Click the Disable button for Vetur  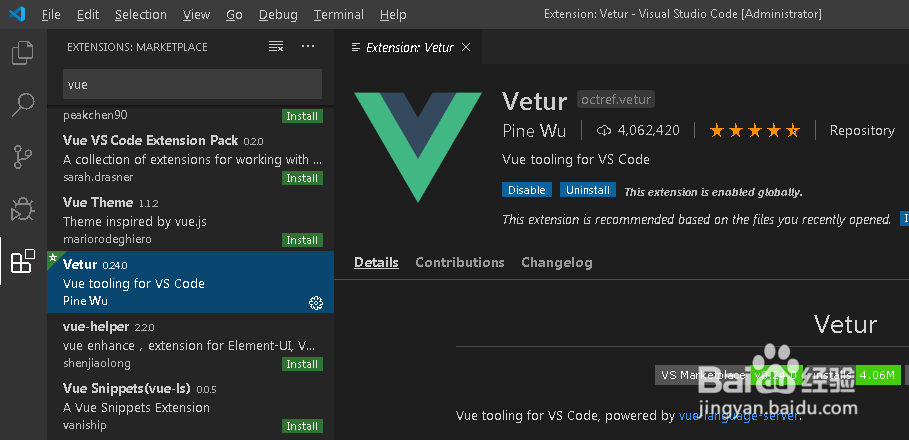[x=526, y=190]
